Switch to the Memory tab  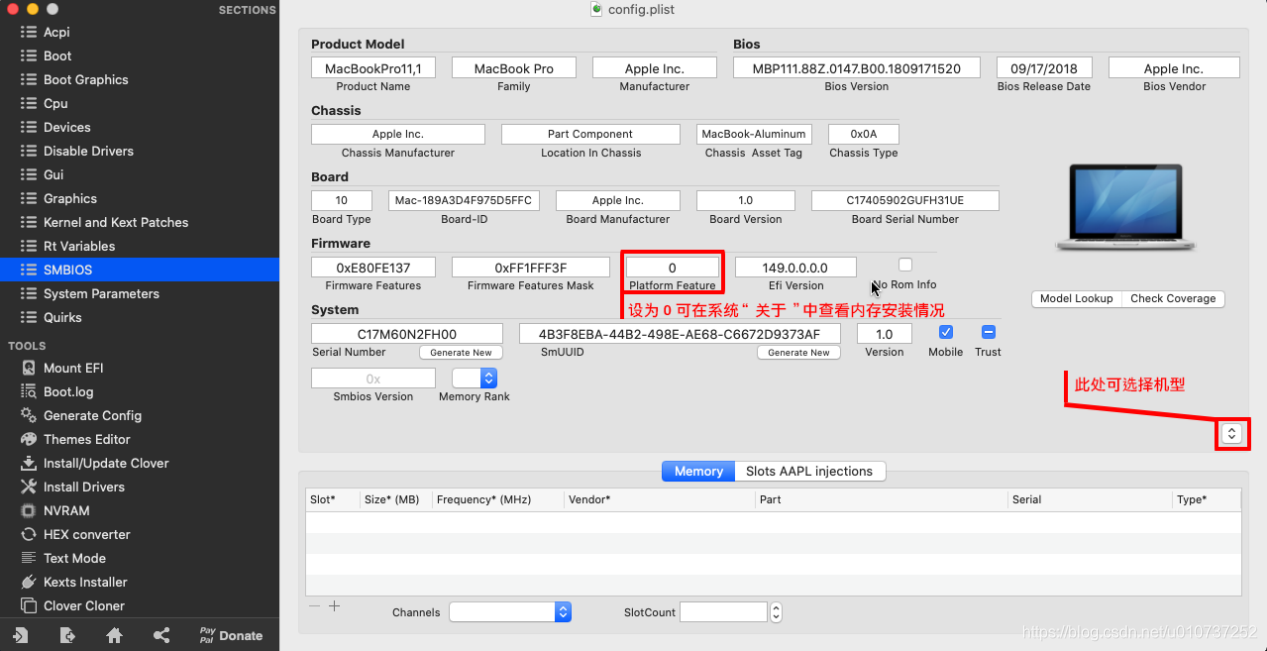(698, 471)
